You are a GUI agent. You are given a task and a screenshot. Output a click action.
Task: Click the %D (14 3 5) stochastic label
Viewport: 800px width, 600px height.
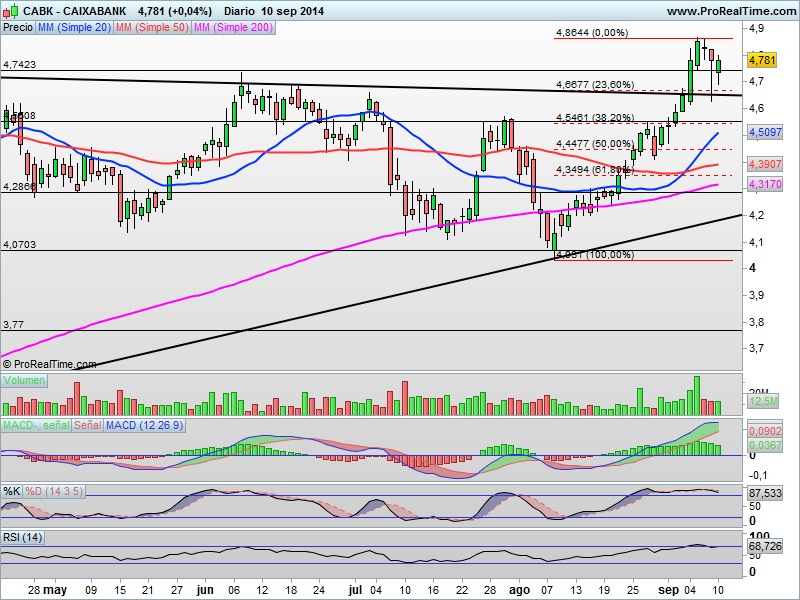[54, 491]
